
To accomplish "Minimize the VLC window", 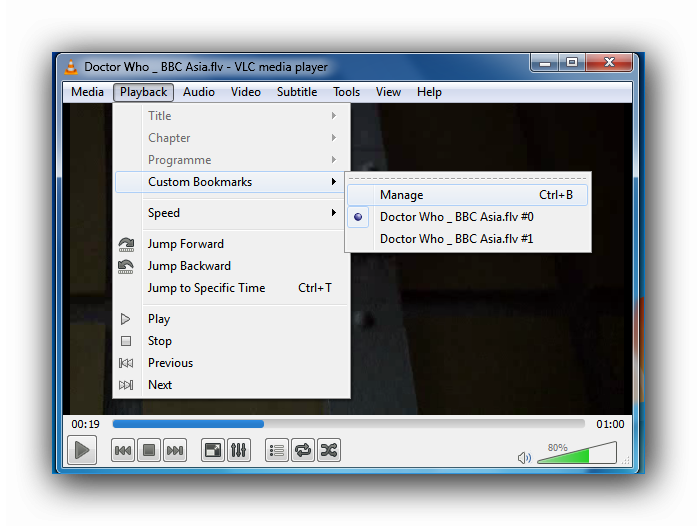I will point(545,63).
